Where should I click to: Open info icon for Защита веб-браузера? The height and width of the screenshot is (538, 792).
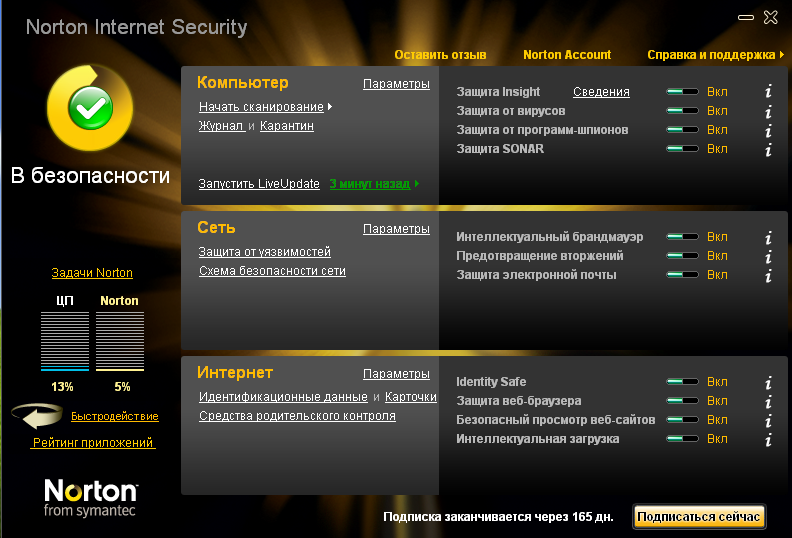click(x=768, y=402)
